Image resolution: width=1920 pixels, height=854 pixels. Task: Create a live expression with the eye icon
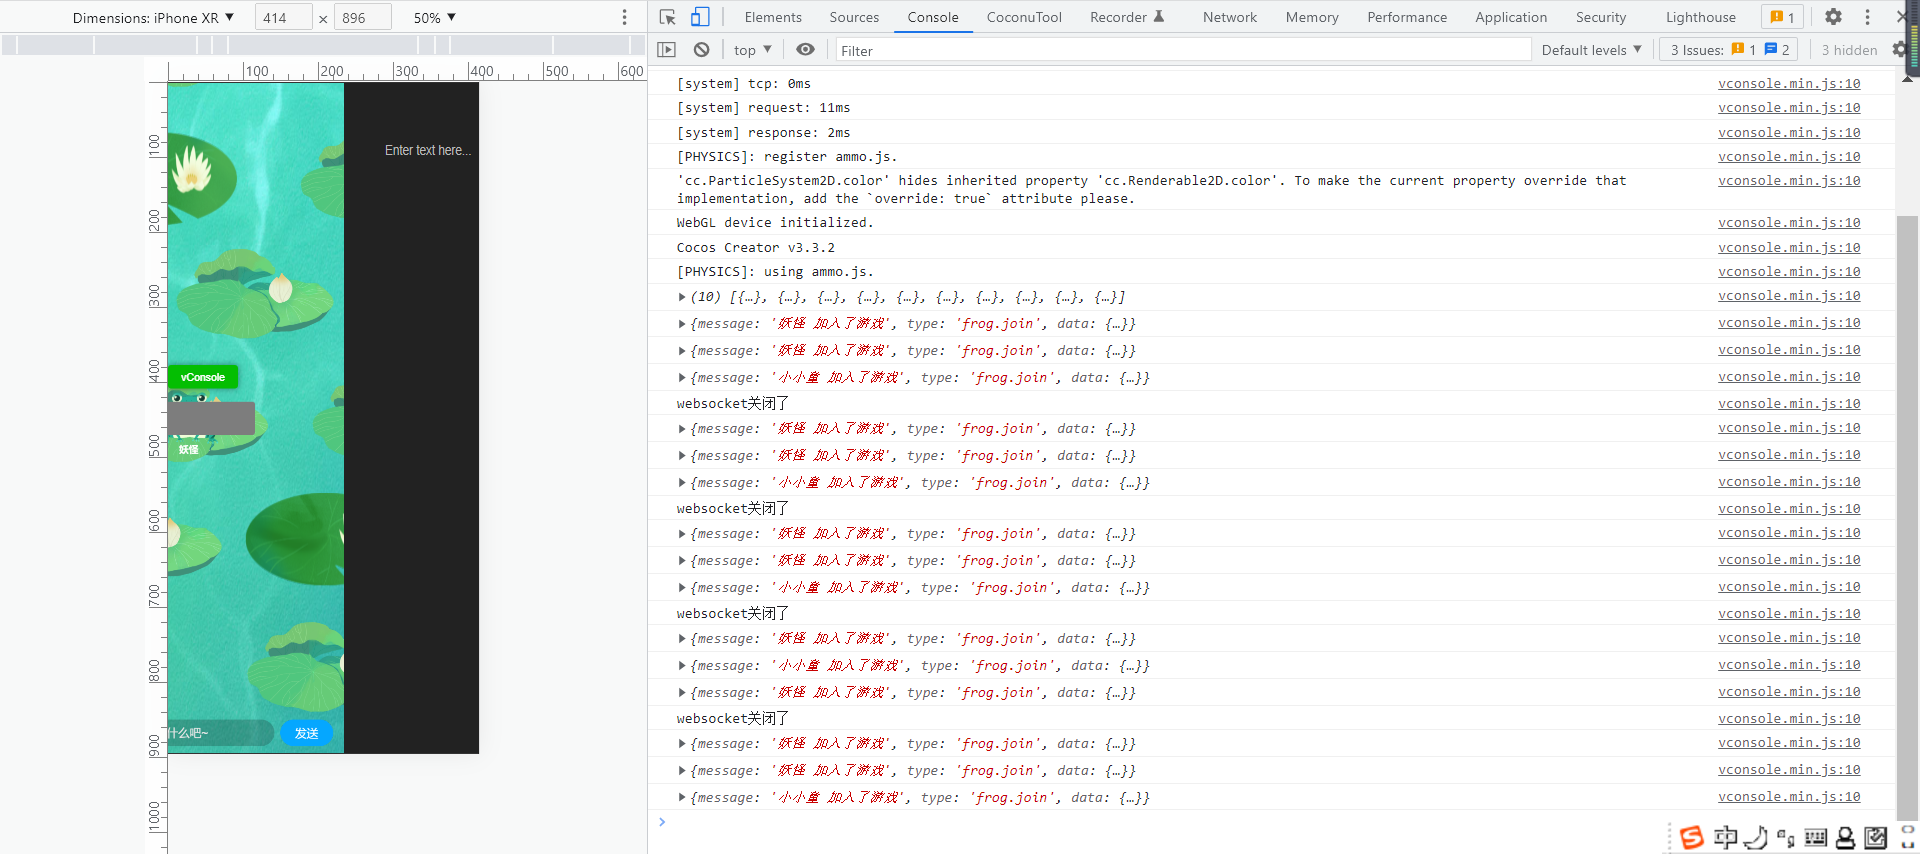[805, 50]
